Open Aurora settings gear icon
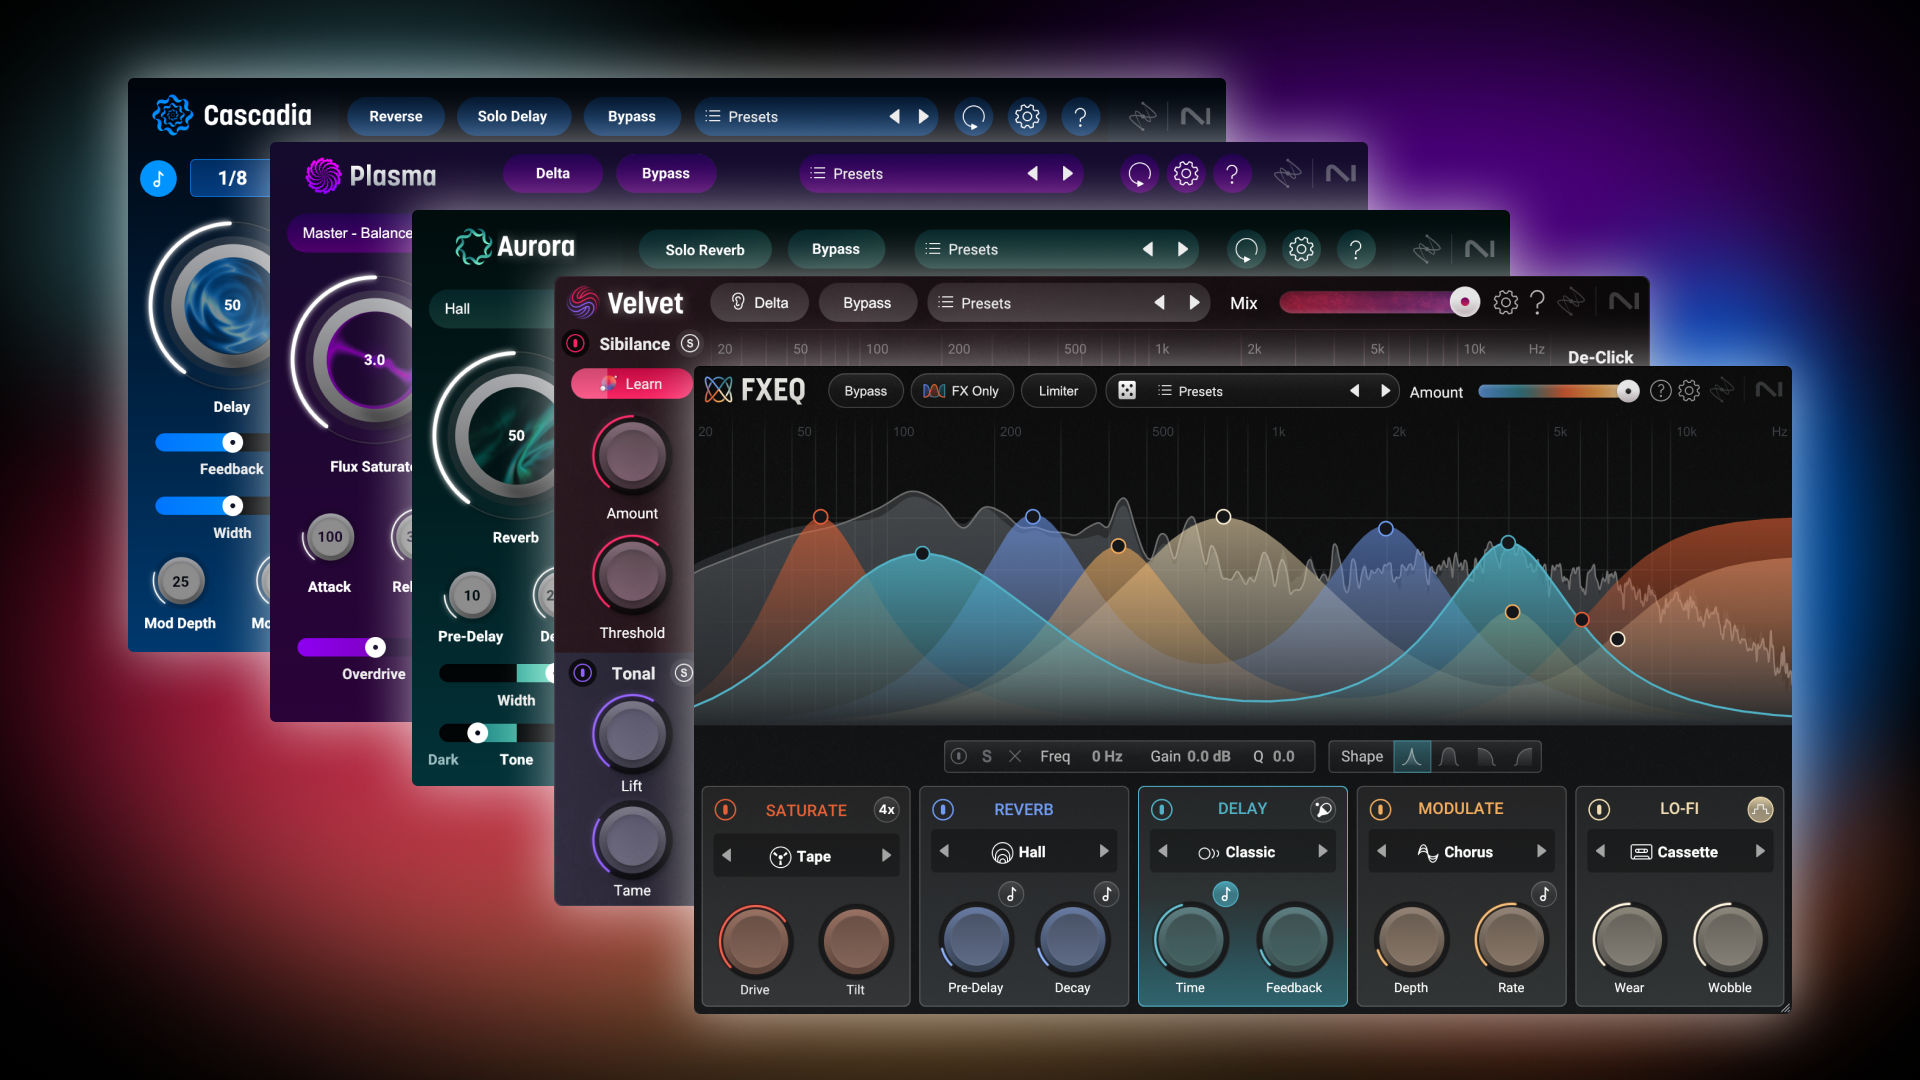This screenshot has height=1080, width=1920. click(x=1301, y=249)
